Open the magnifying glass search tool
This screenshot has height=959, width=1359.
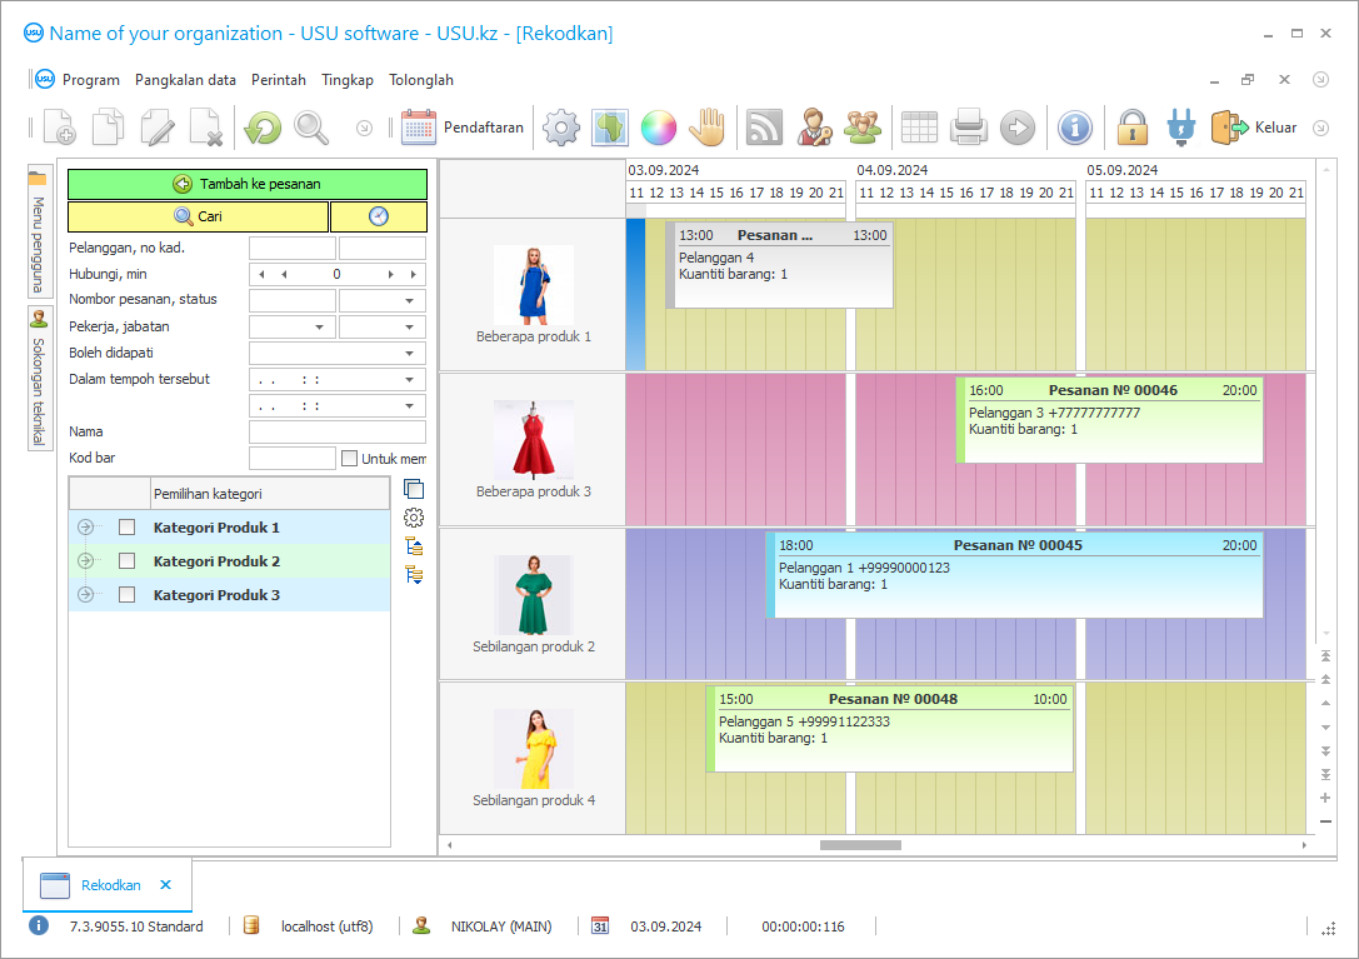pos(311,128)
